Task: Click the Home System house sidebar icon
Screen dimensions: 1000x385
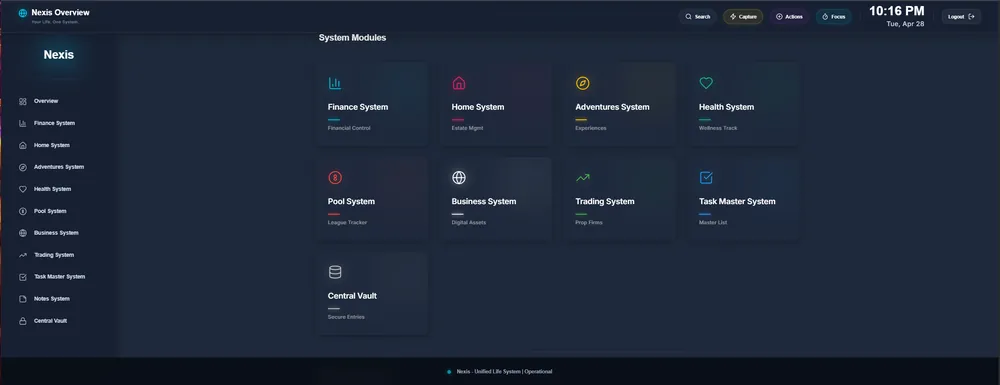Action: coord(23,145)
